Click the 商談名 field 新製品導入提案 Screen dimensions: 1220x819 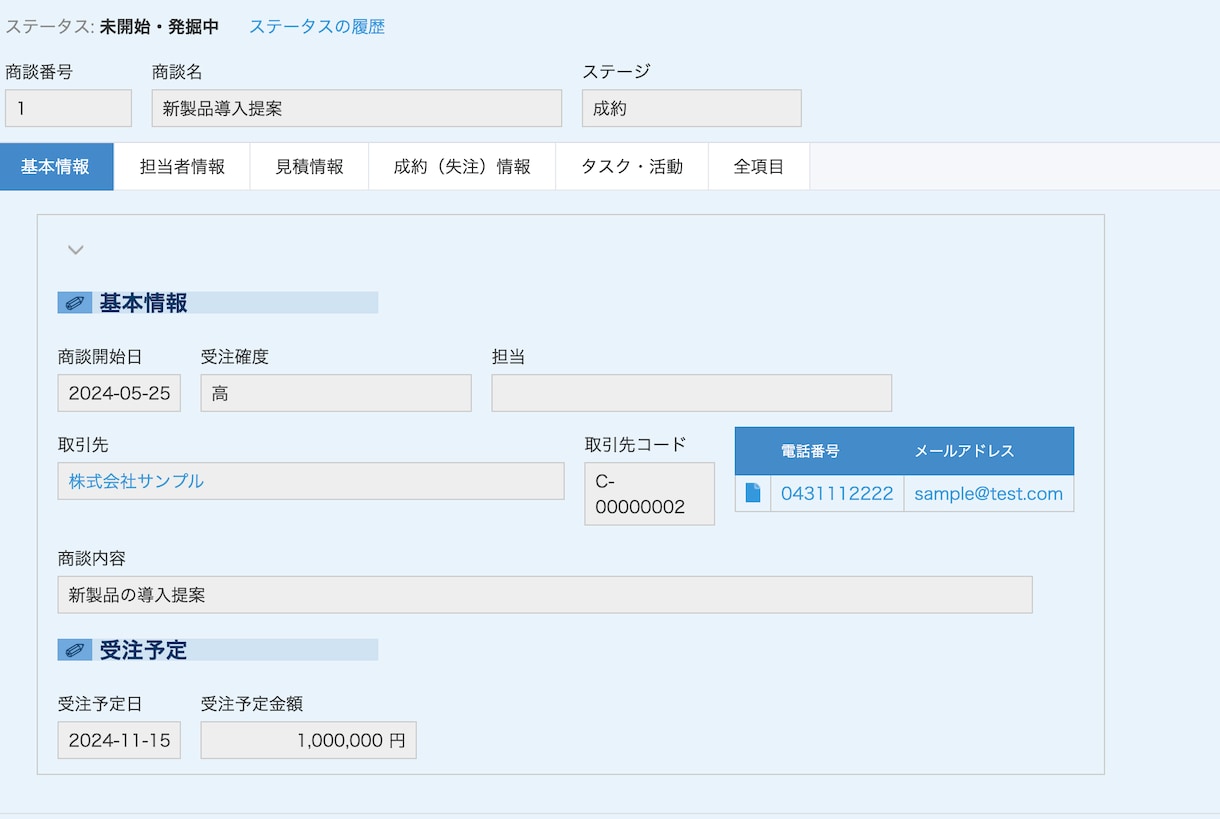coord(357,108)
